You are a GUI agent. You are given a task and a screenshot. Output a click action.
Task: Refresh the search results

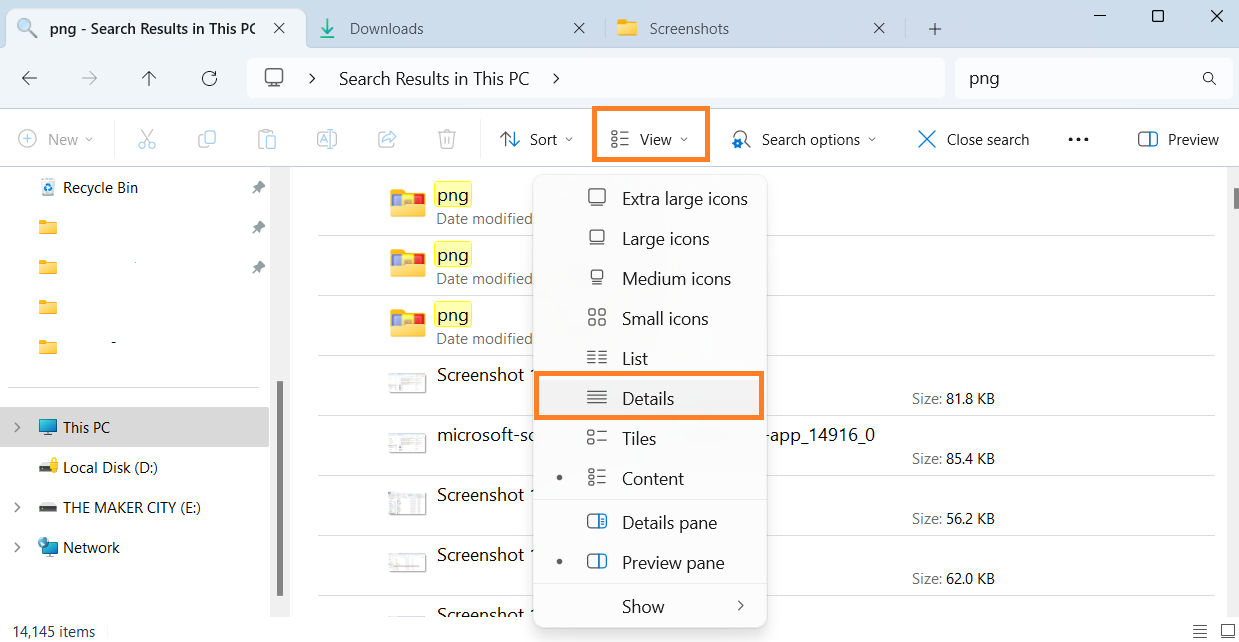click(x=209, y=78)
